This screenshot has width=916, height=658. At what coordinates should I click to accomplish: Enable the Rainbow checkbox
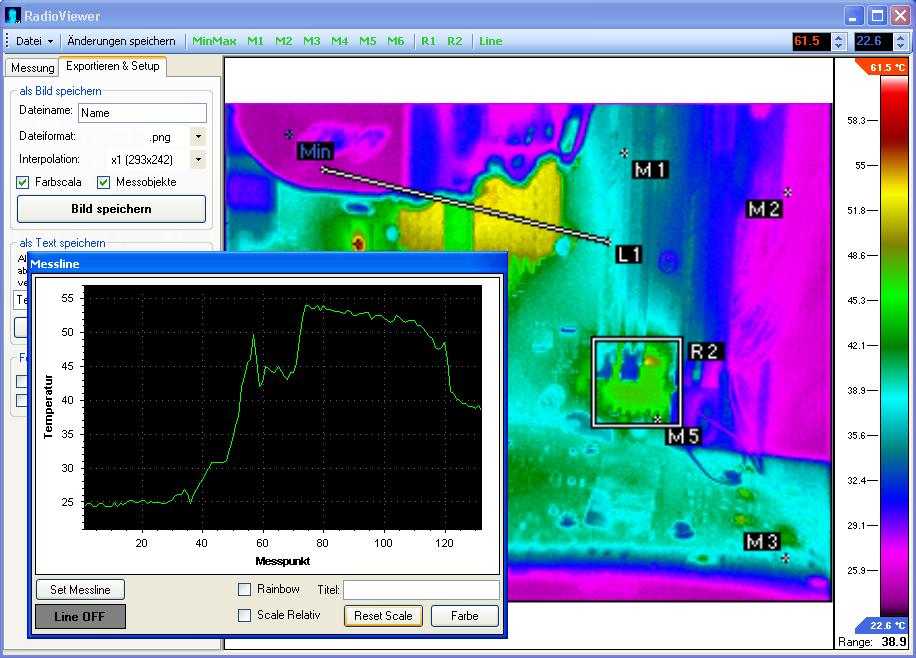(244, 590)
